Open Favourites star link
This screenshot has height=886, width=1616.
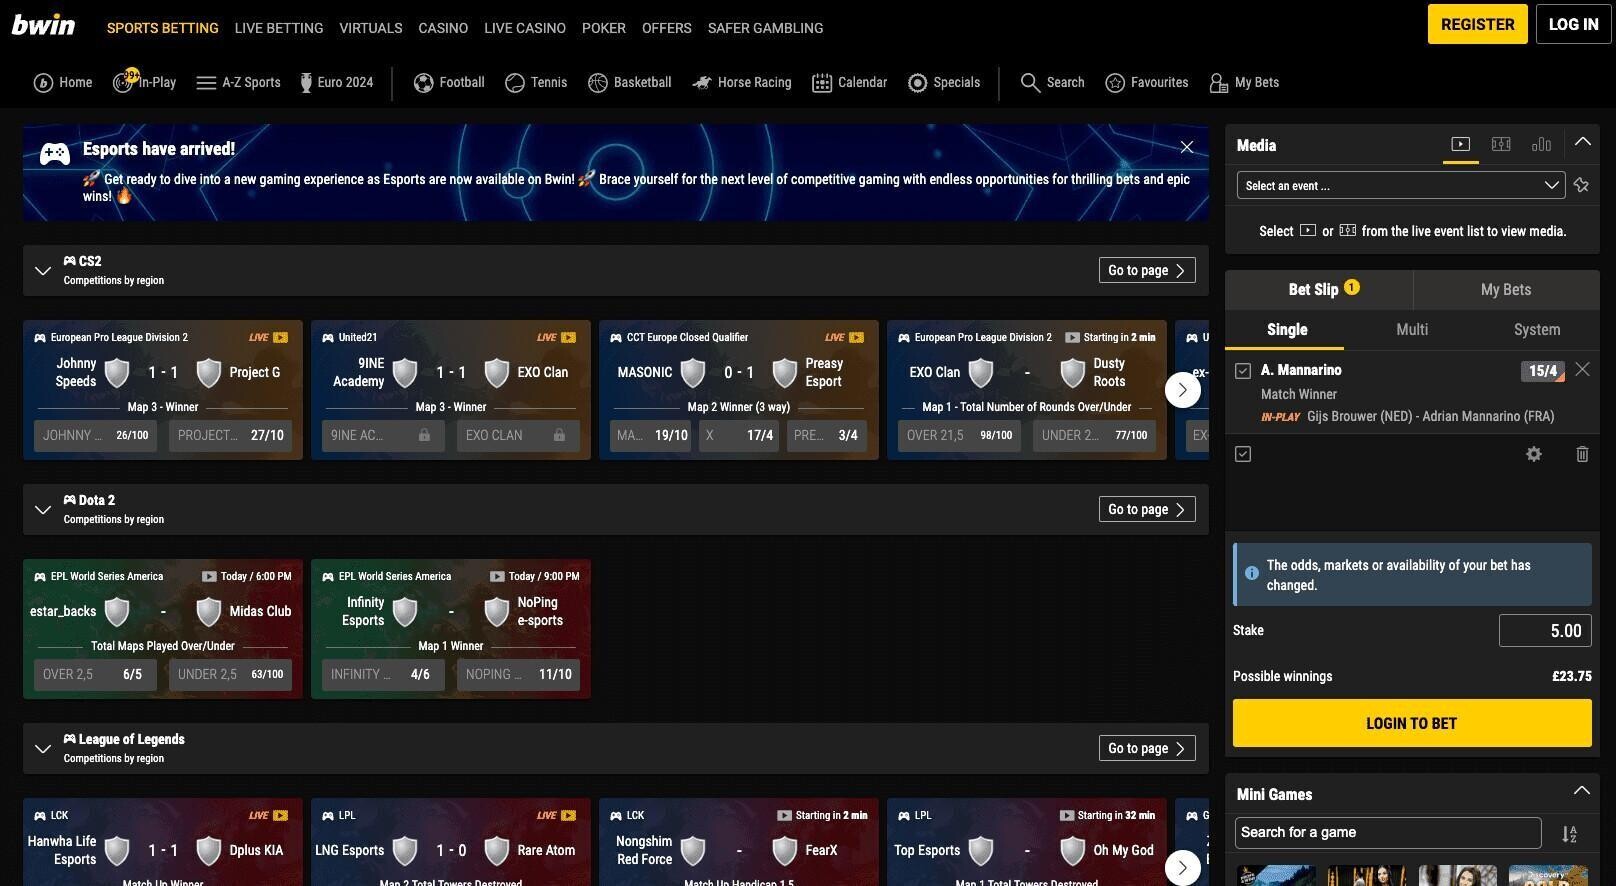click(x=1147, y=83)
